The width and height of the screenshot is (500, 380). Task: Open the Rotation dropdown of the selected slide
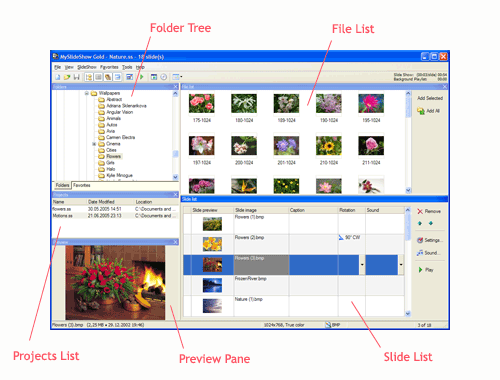point(362,265)
